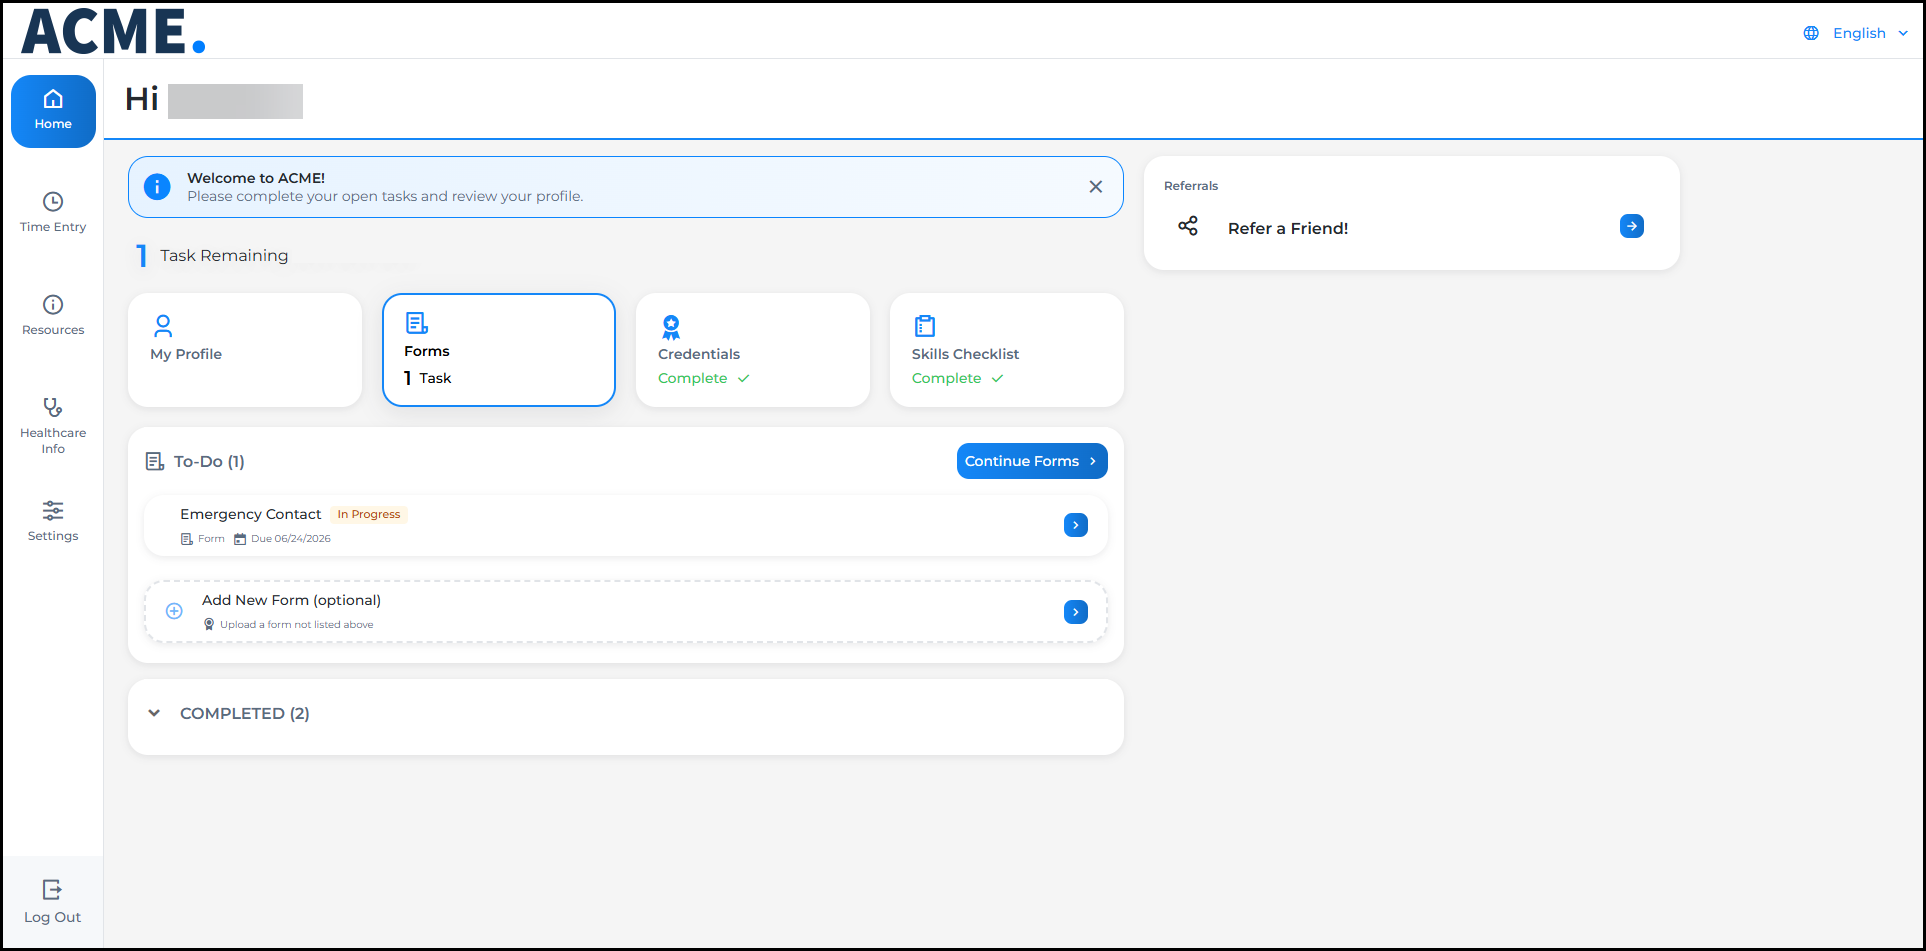
Task: Open the Home sidebar item
Action: 53,111
